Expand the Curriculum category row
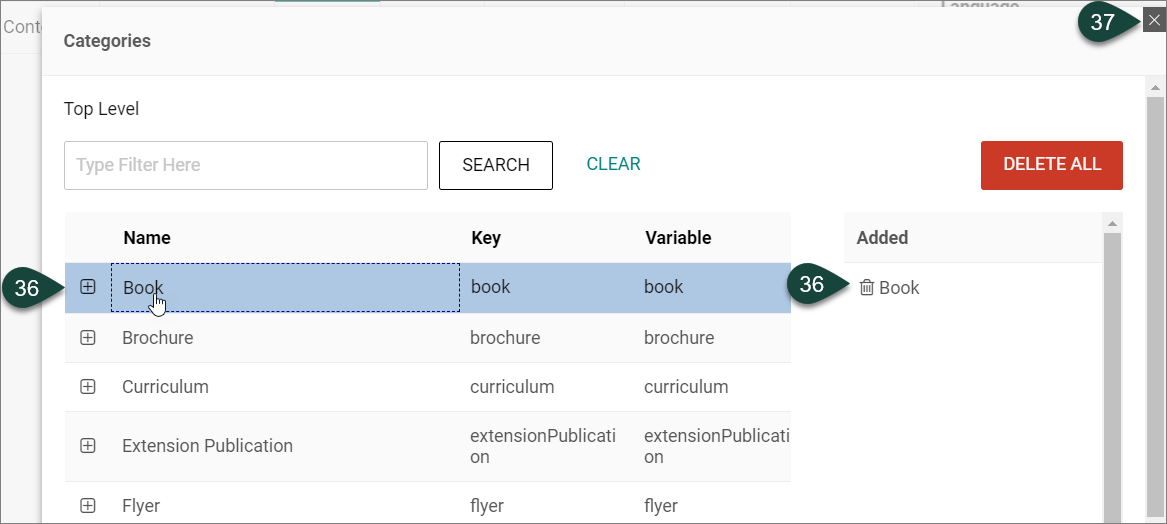 88,387
